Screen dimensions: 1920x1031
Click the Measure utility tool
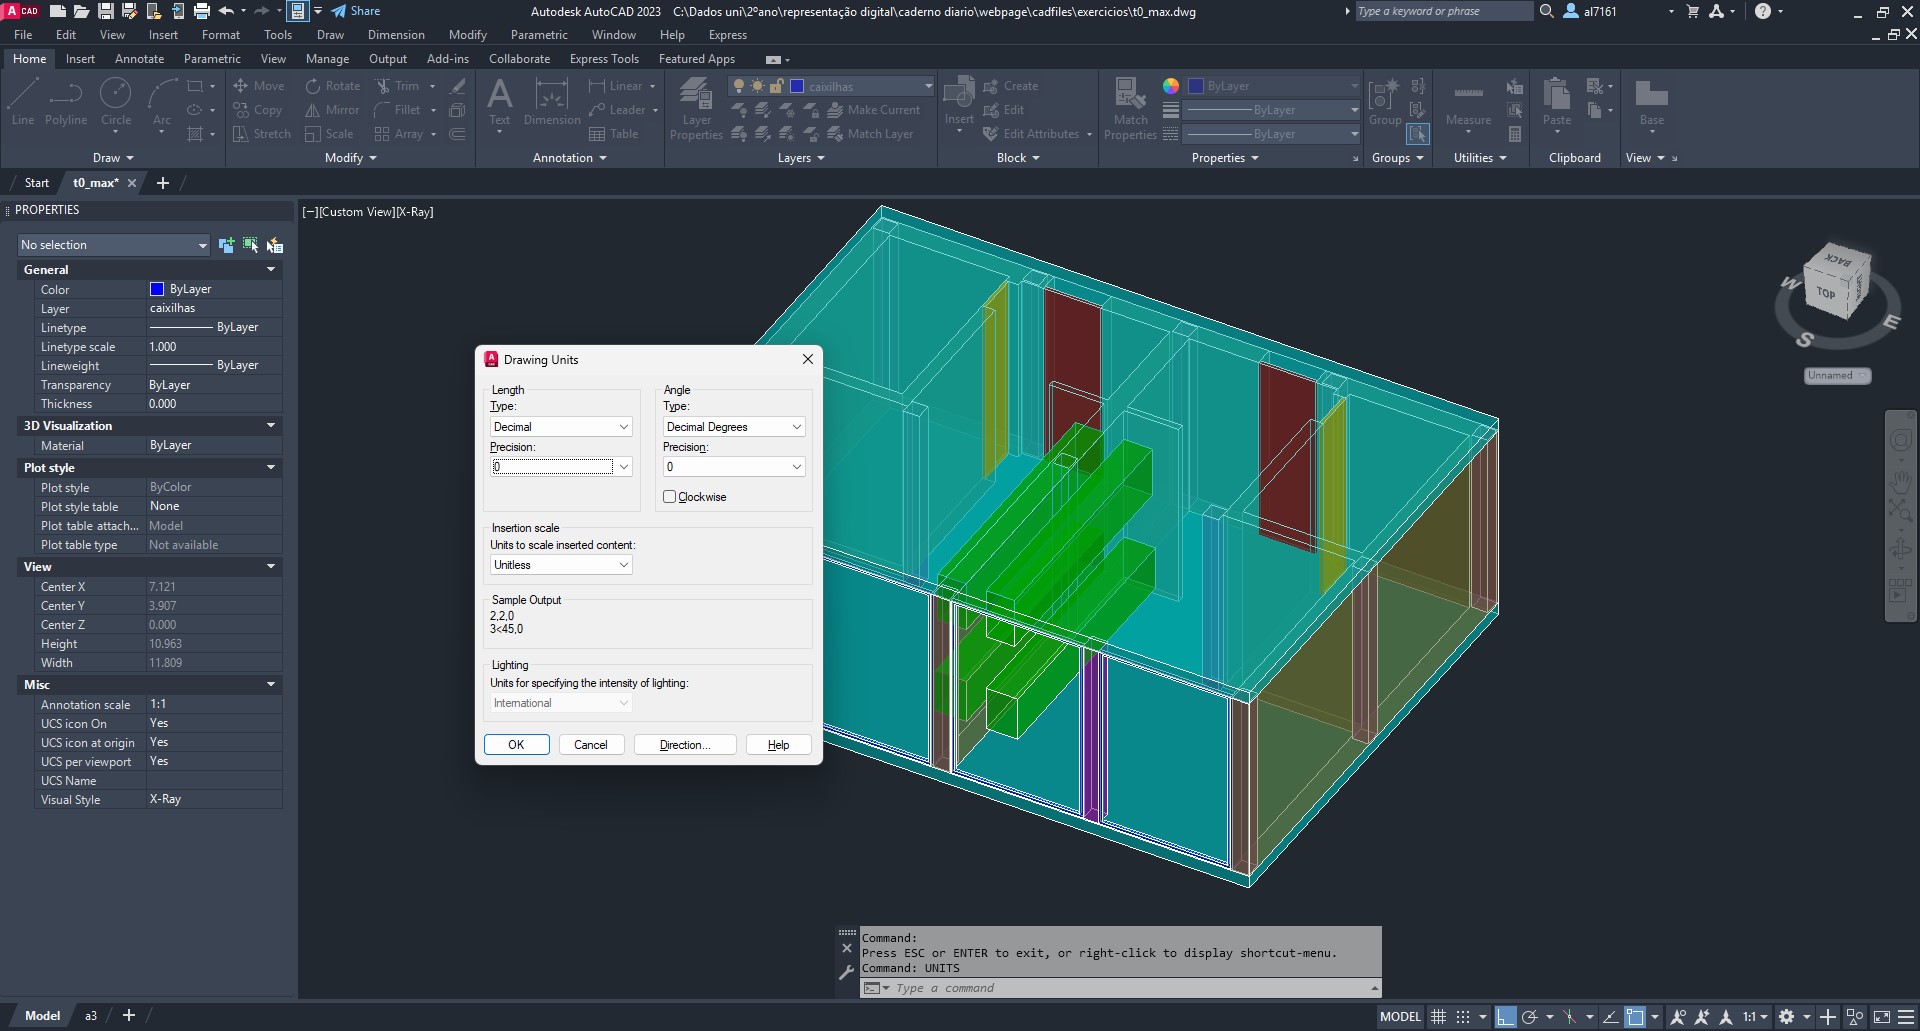1467,103
